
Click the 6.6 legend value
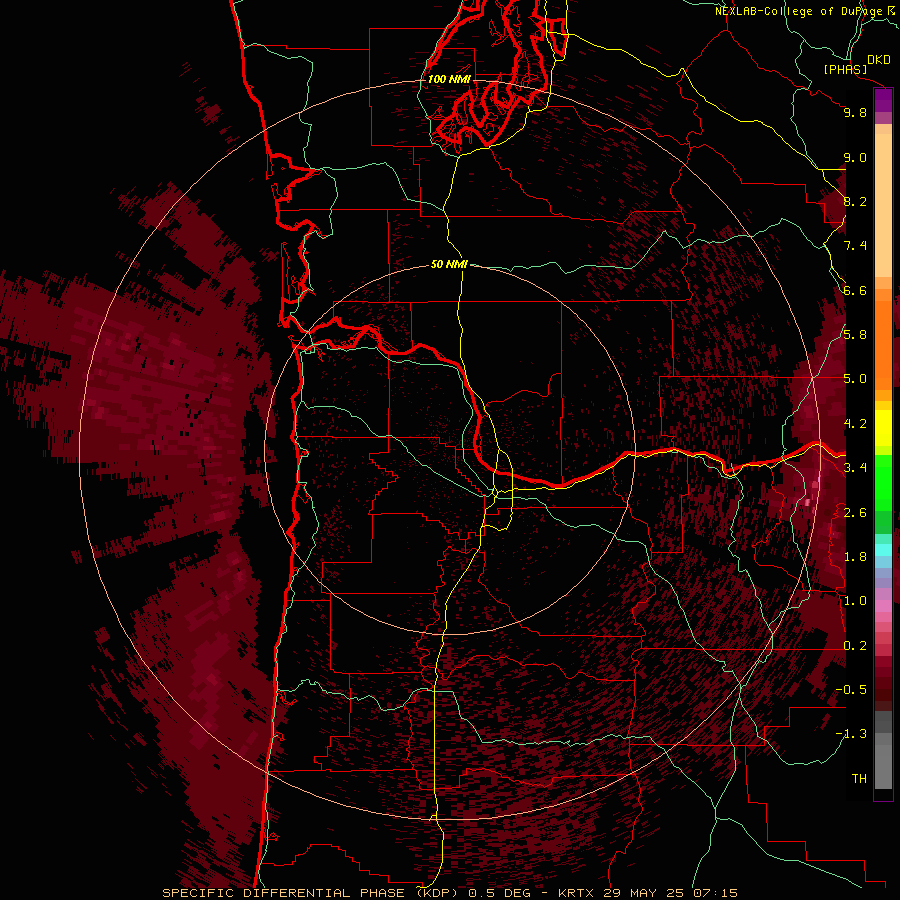[855, 290]
